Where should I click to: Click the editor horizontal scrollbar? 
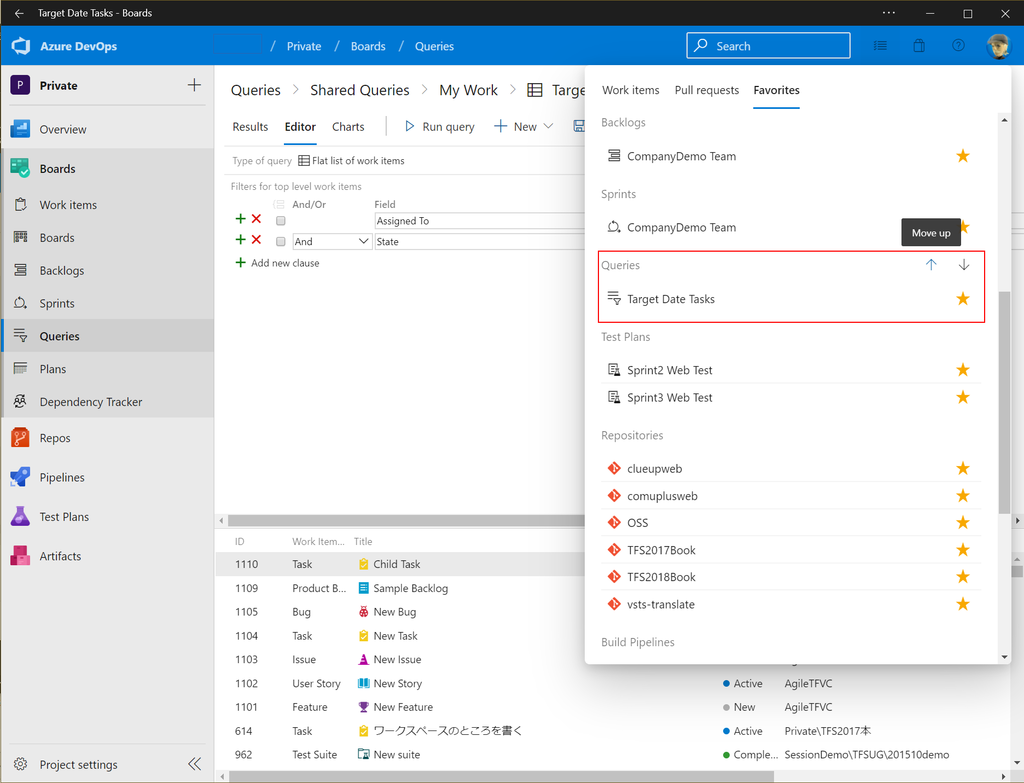pyautogui.click(x=405, y=520)
